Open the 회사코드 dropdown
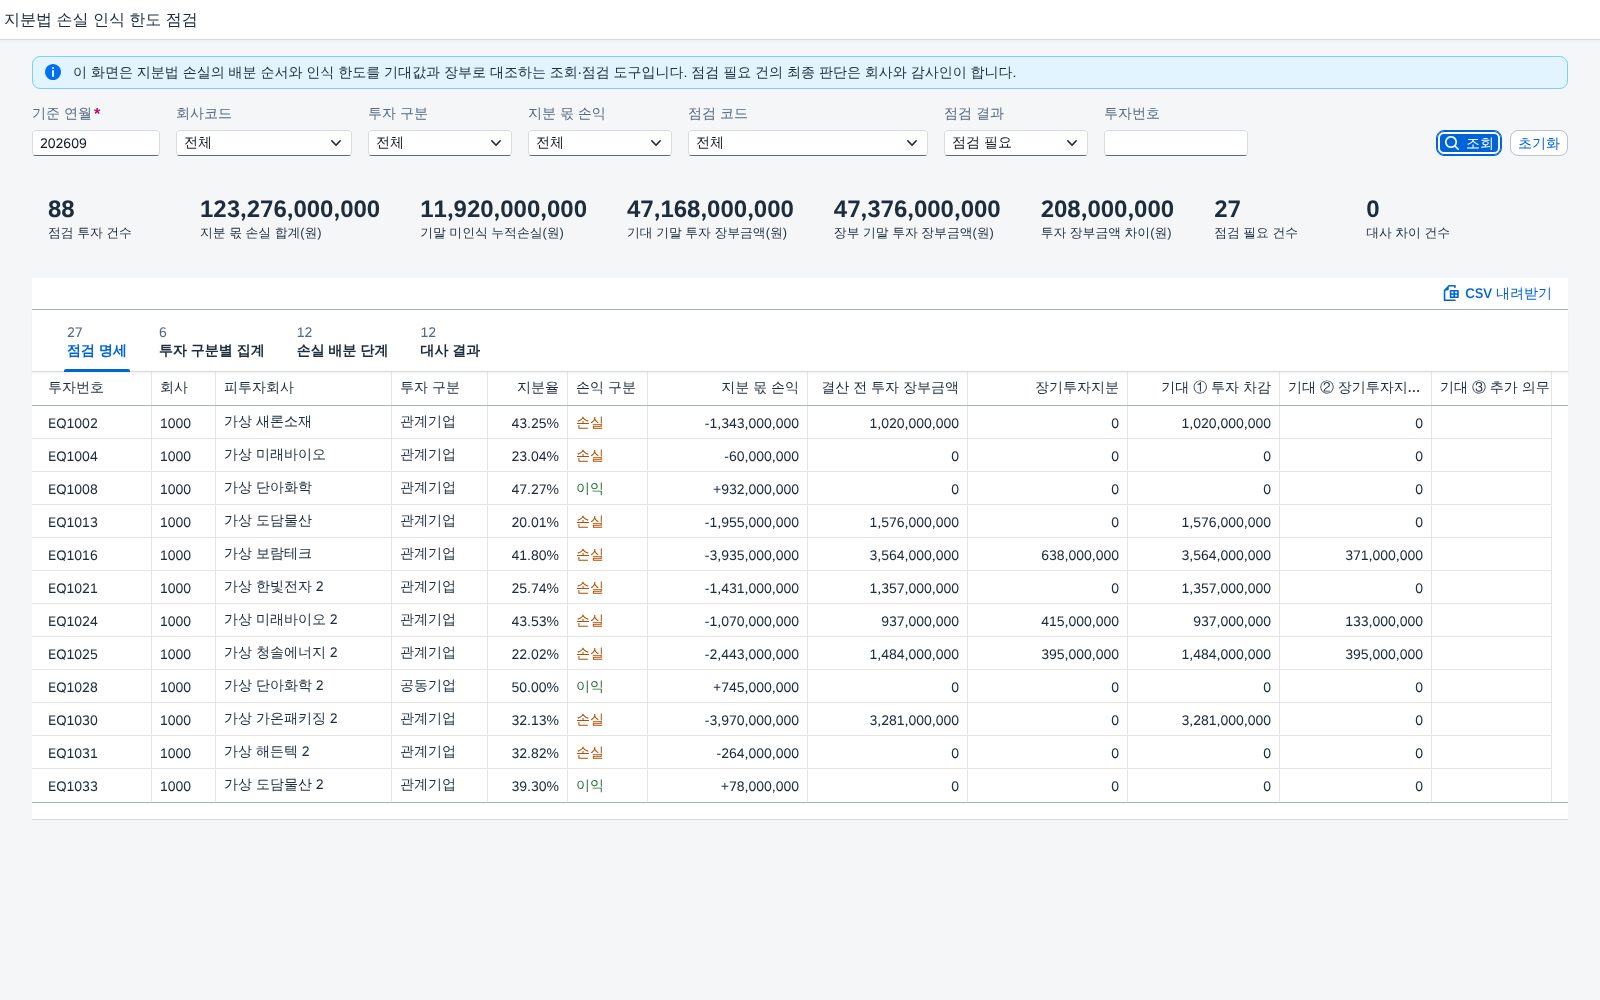The image size is (1600, 1000). 264,143
